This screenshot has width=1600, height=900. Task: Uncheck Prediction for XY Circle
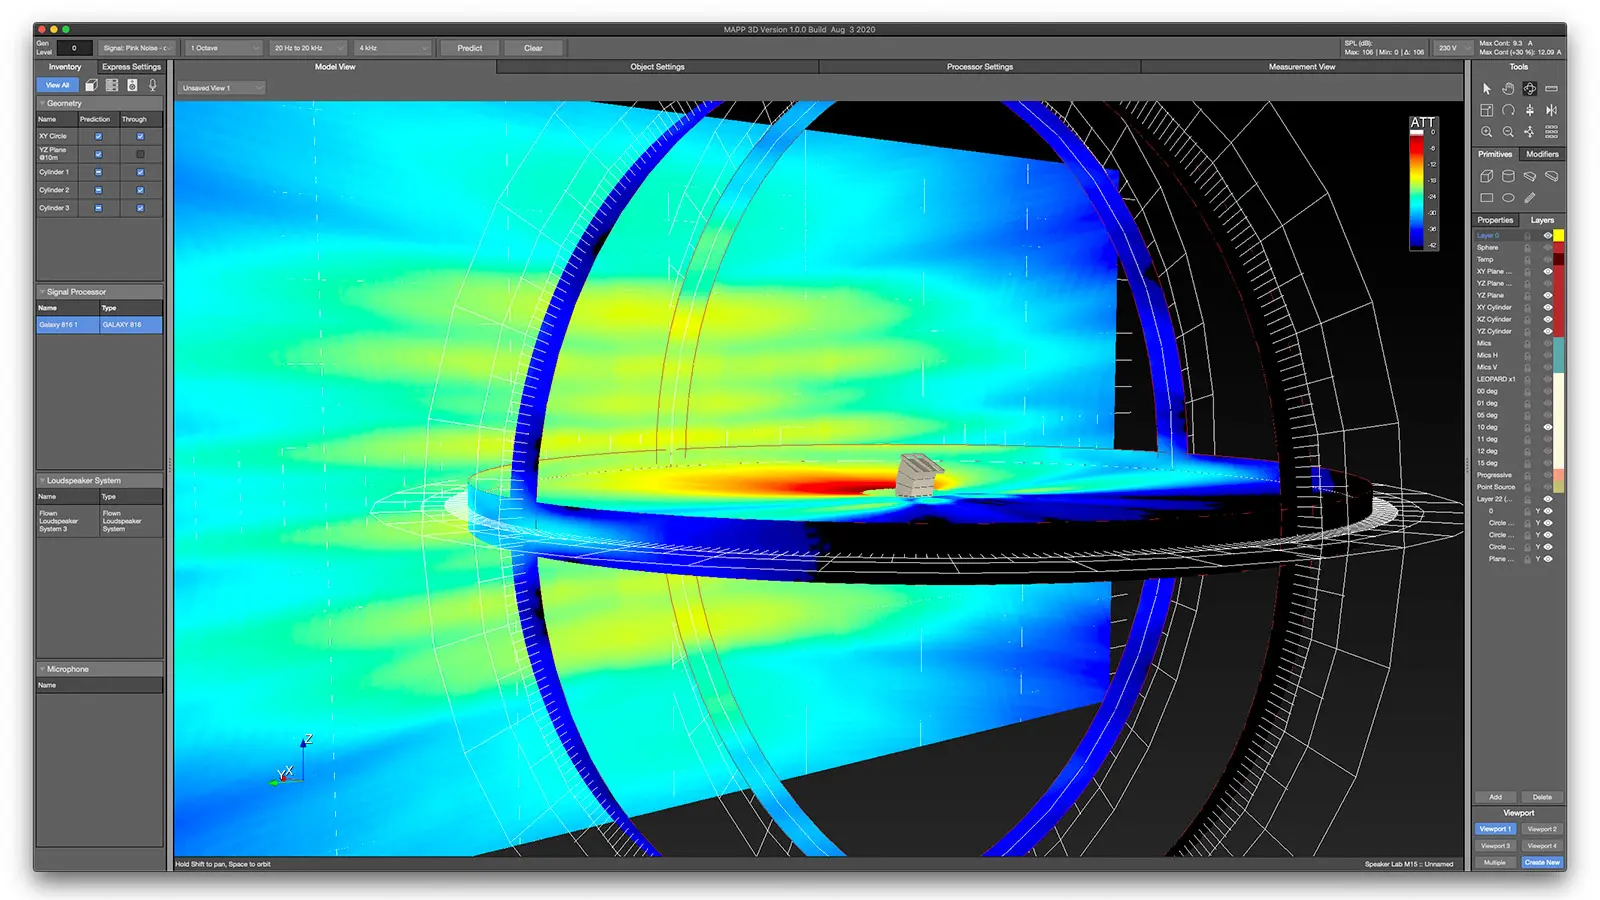[98, 136]
